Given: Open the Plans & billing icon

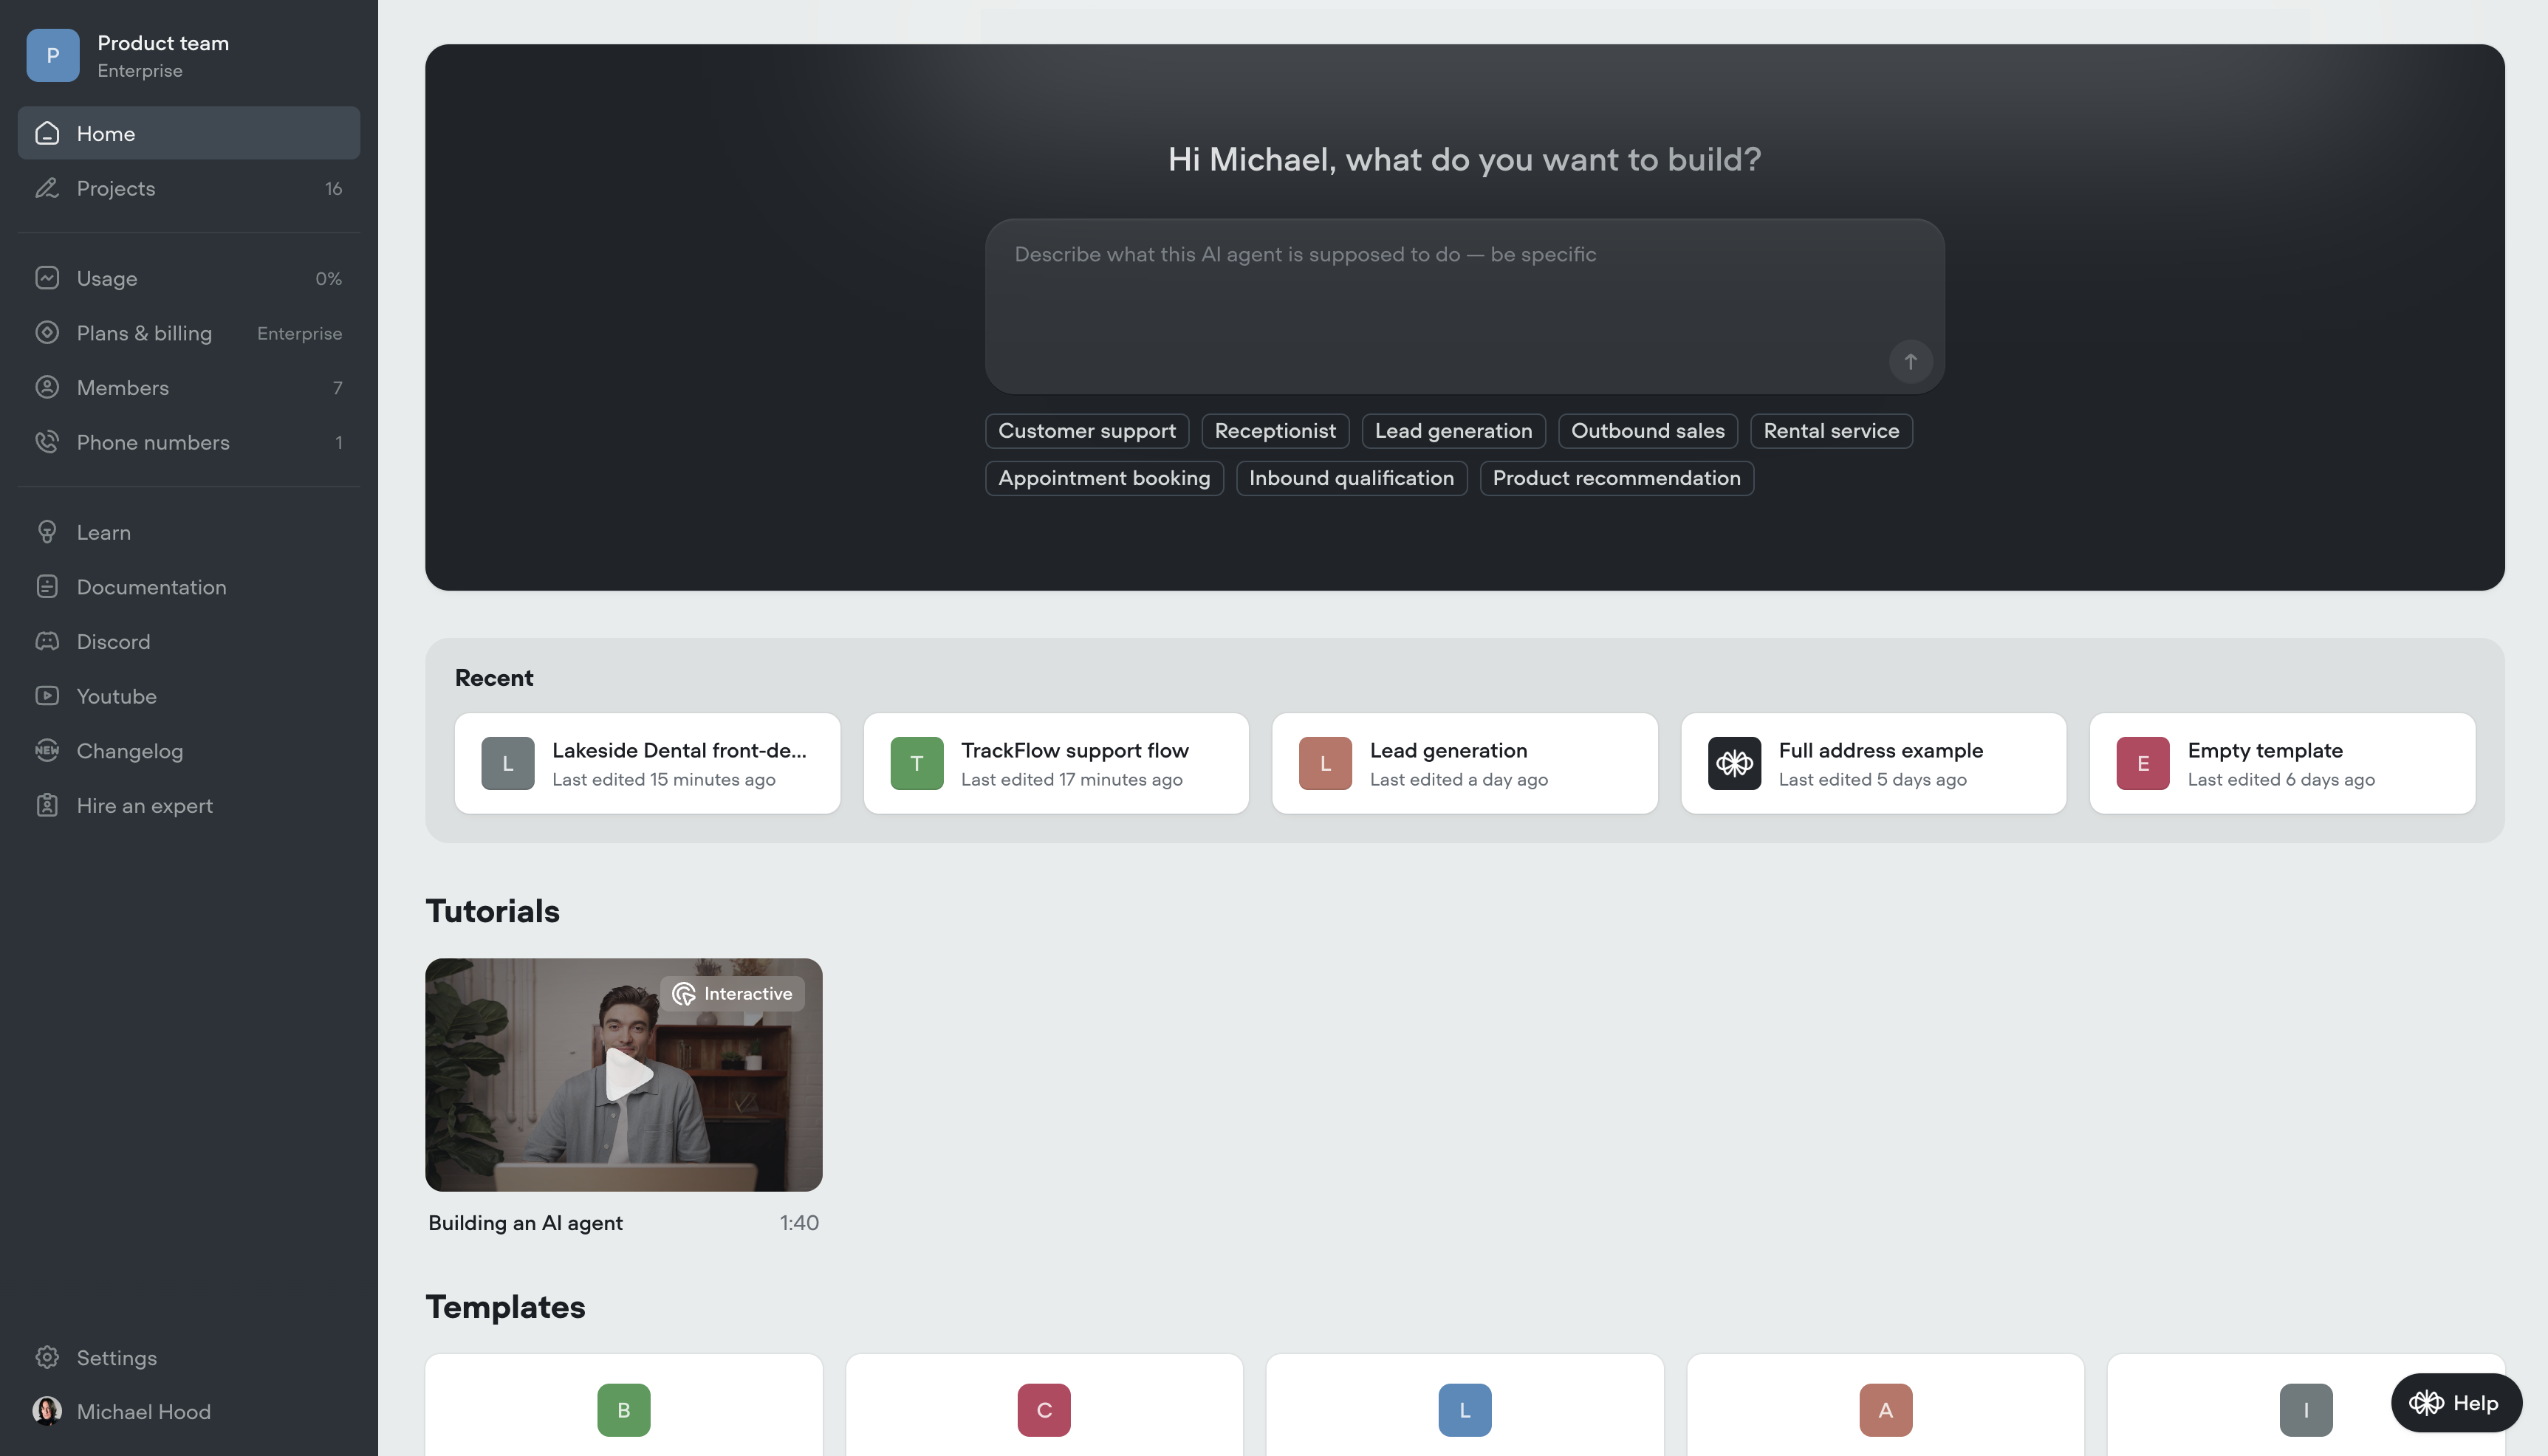Looking at the screenshot, I should click(47, 332).
